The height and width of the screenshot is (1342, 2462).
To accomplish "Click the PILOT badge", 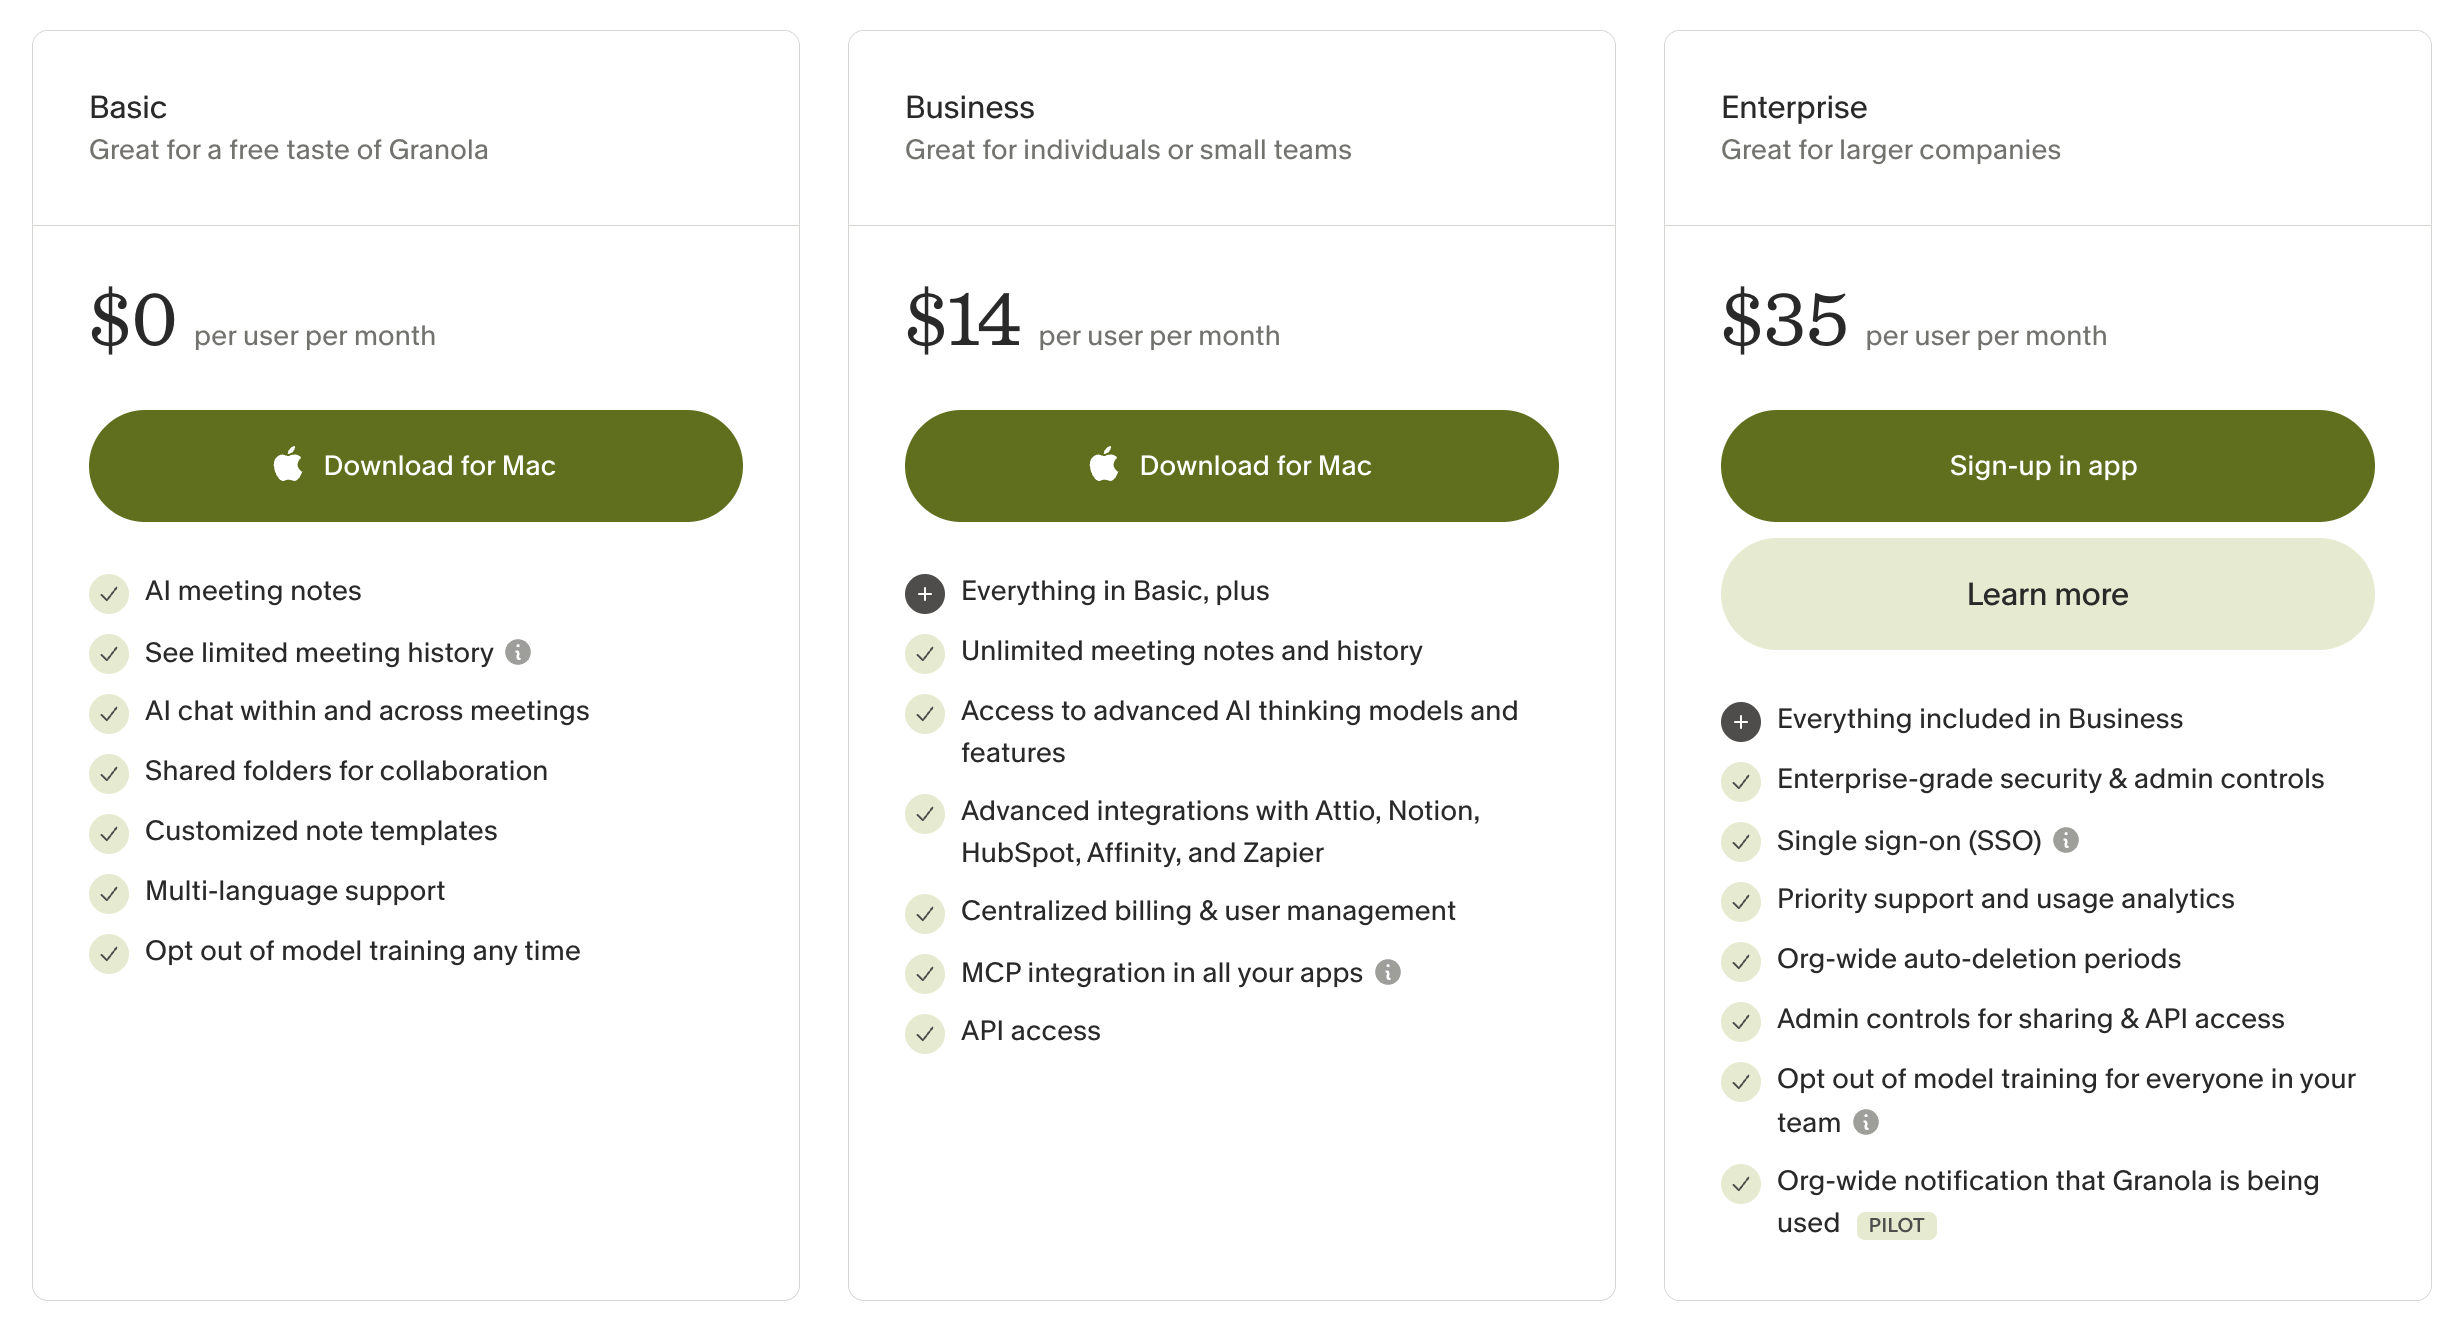I will (x=1897, y=1225).
